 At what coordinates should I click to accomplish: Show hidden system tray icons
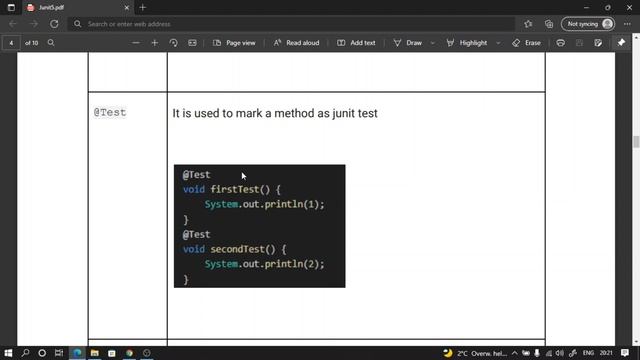tap(515, 353)
